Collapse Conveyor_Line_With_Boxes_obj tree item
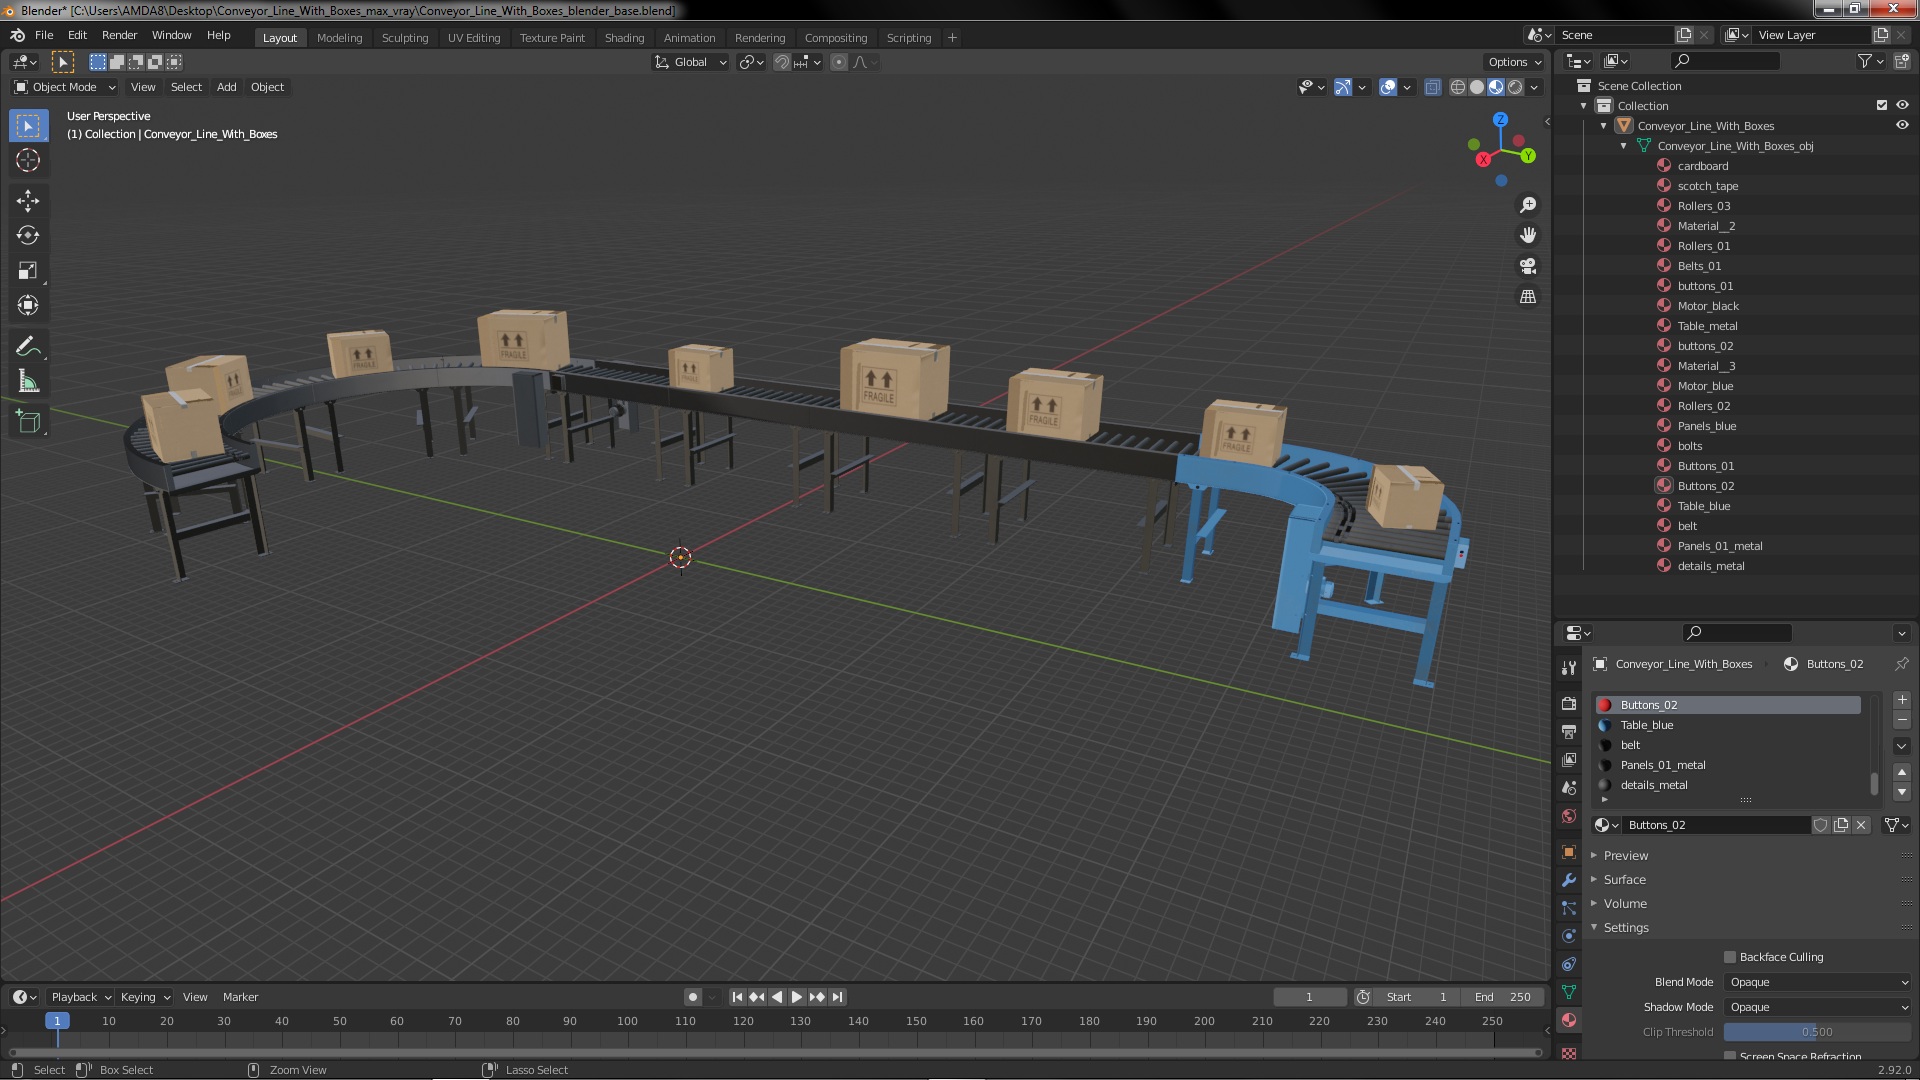The height and width of the screenshot is (1080, 1920). coord(1623,146)
